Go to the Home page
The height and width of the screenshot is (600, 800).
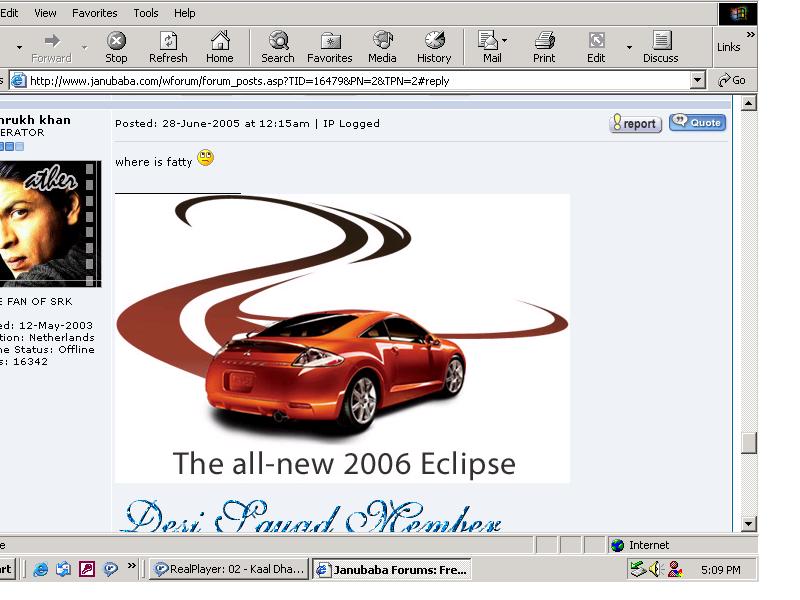219,47
